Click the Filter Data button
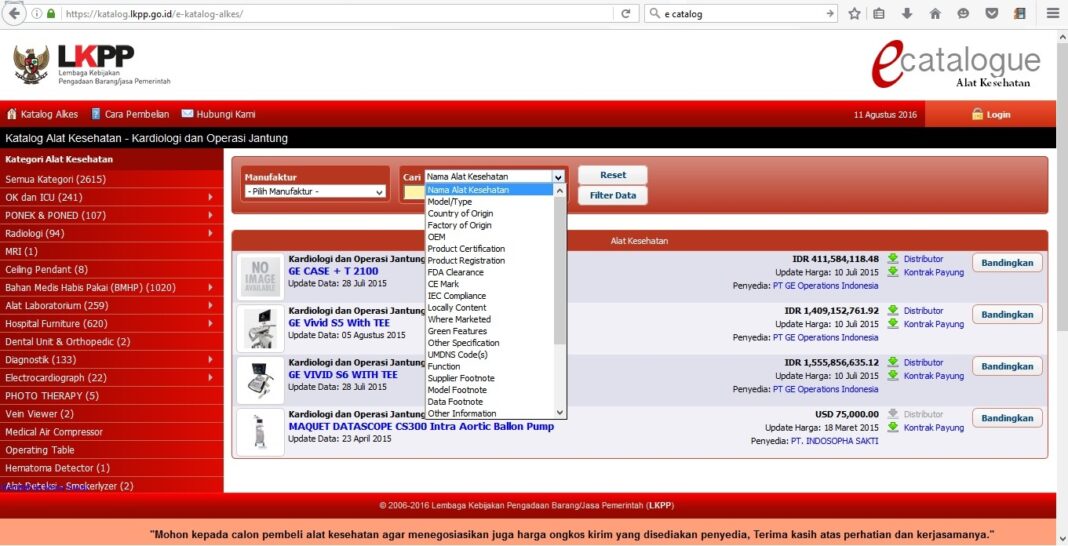1068x546 pixels. tap(612, 196)
